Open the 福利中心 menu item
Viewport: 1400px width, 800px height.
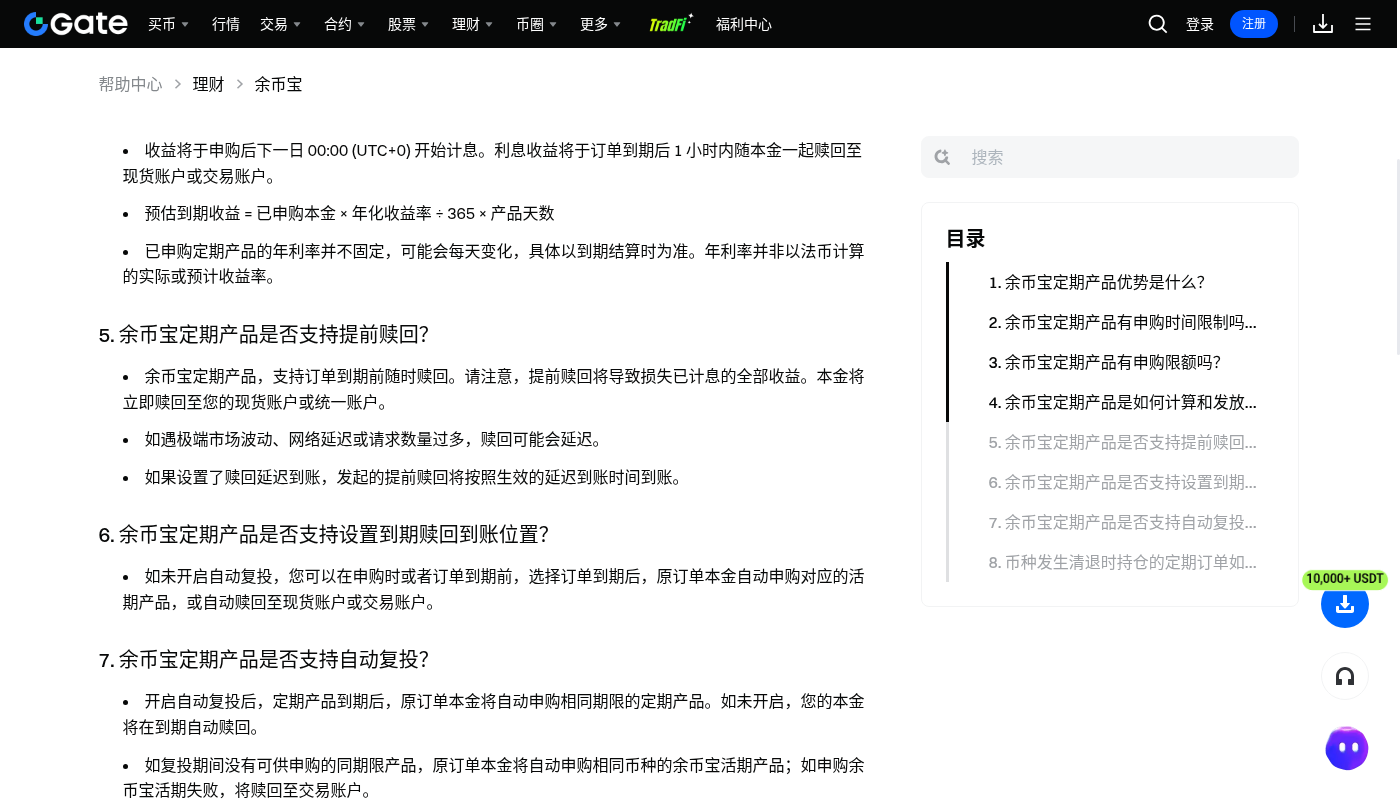[x=744, y=24]
